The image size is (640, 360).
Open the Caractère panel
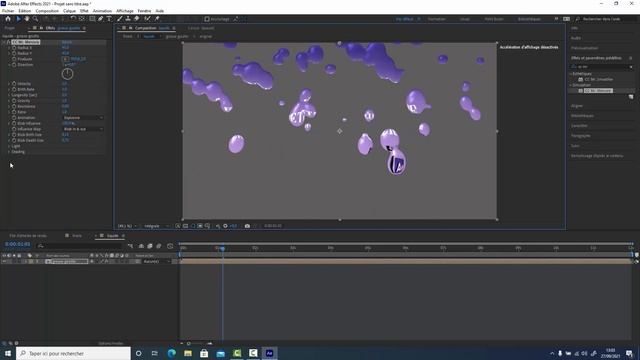[x=579, y=126]
